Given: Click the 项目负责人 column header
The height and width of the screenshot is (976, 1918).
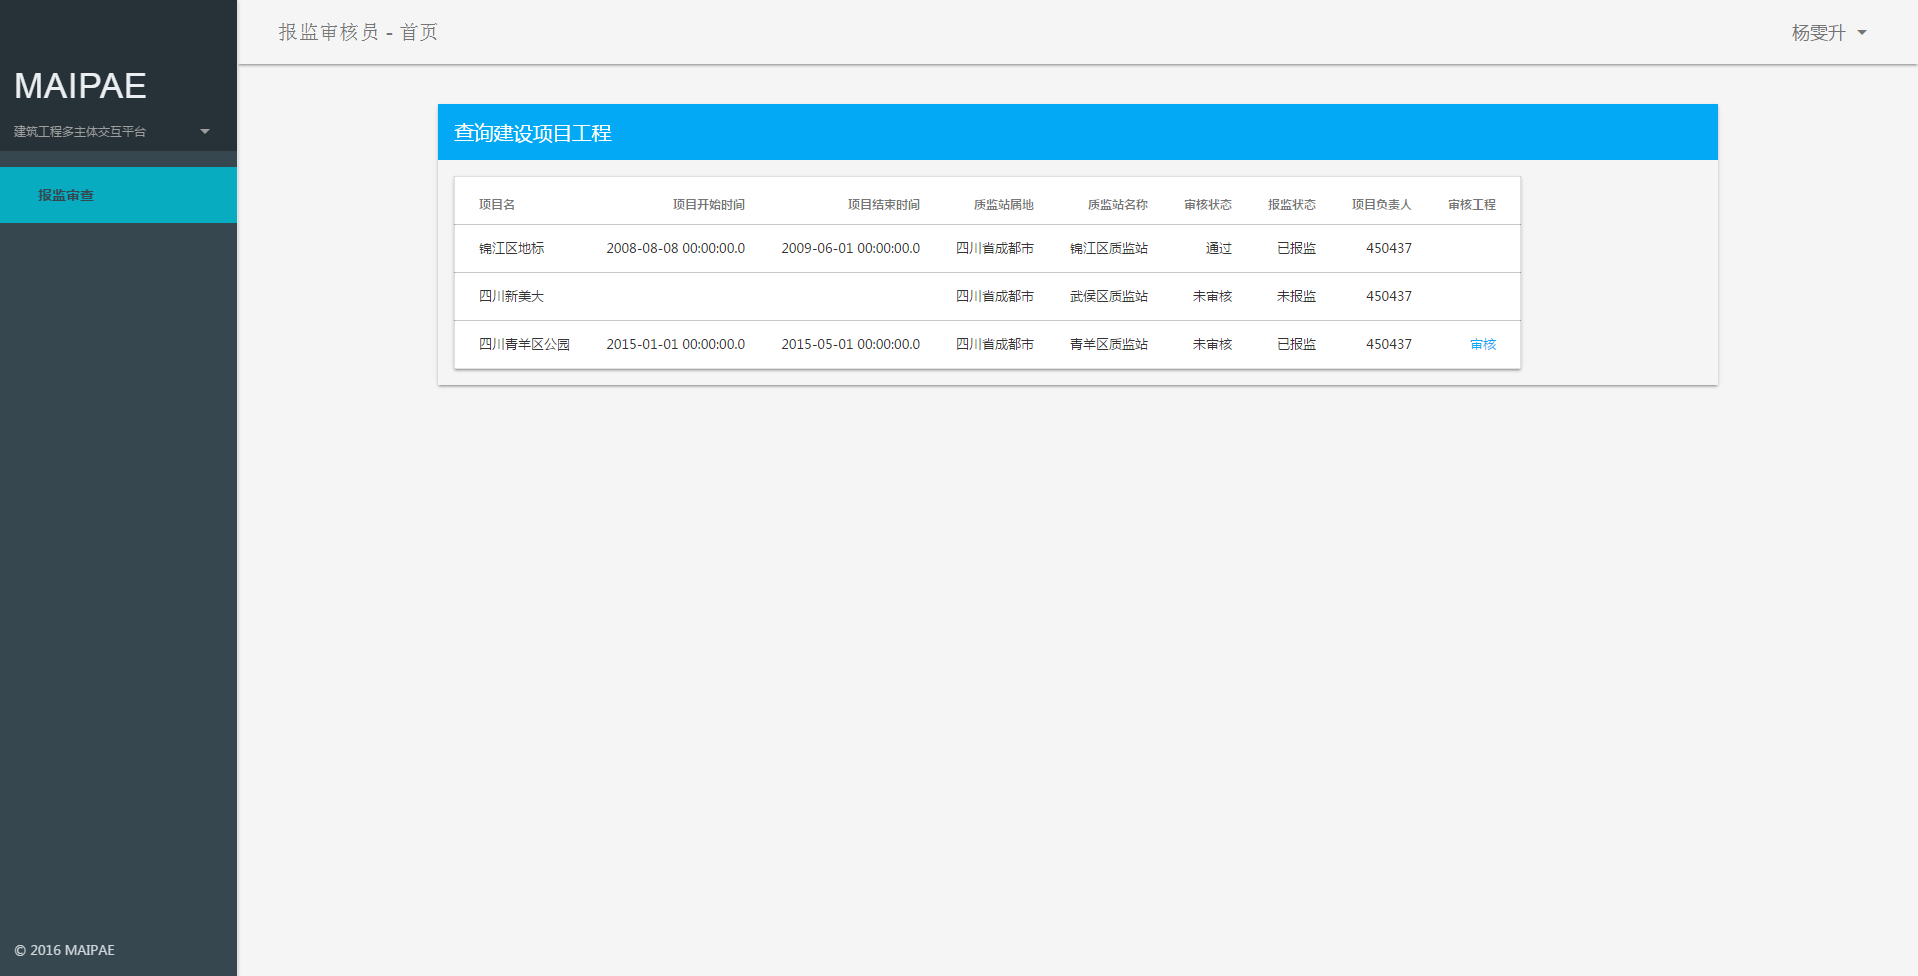Looking at the screenshot, I should tap(1381, 205).
